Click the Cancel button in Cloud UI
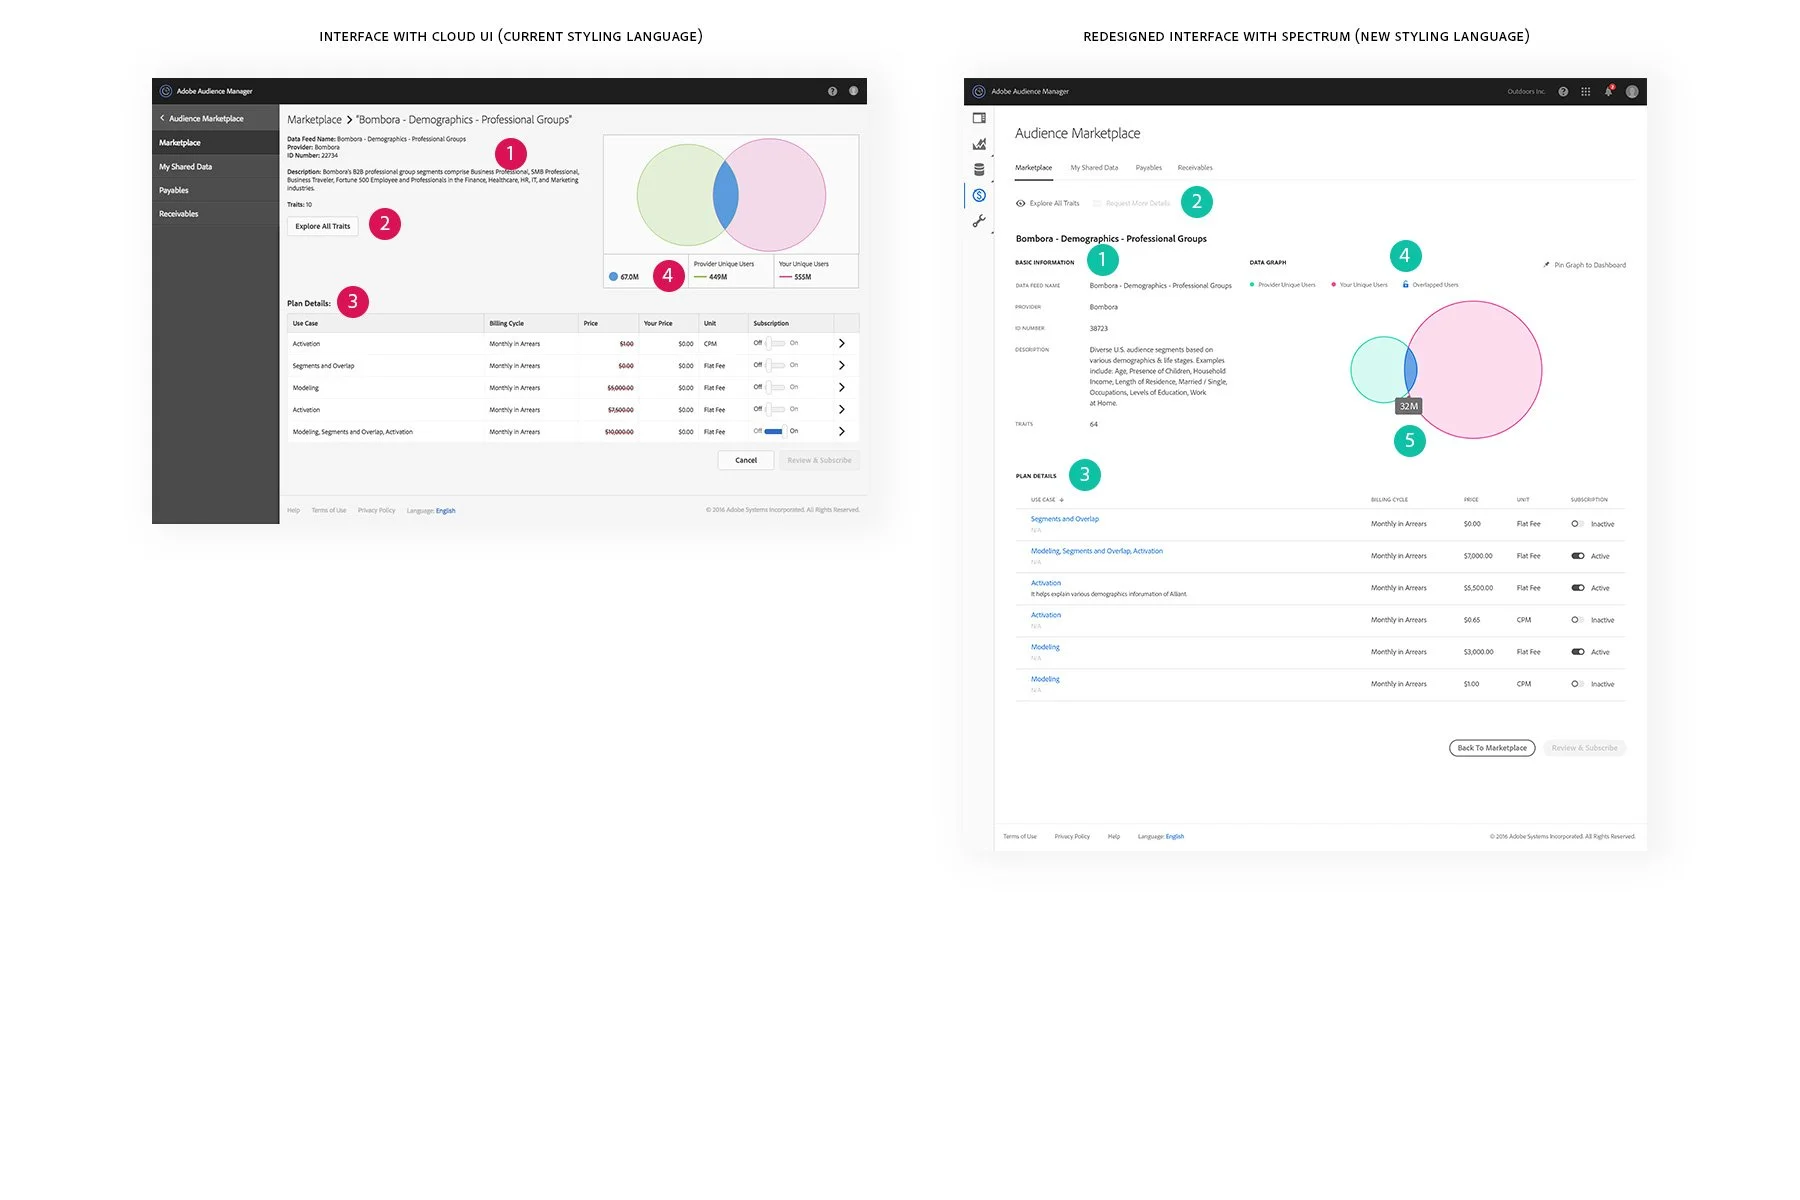1800x1200 pixels. click(746, 460)
